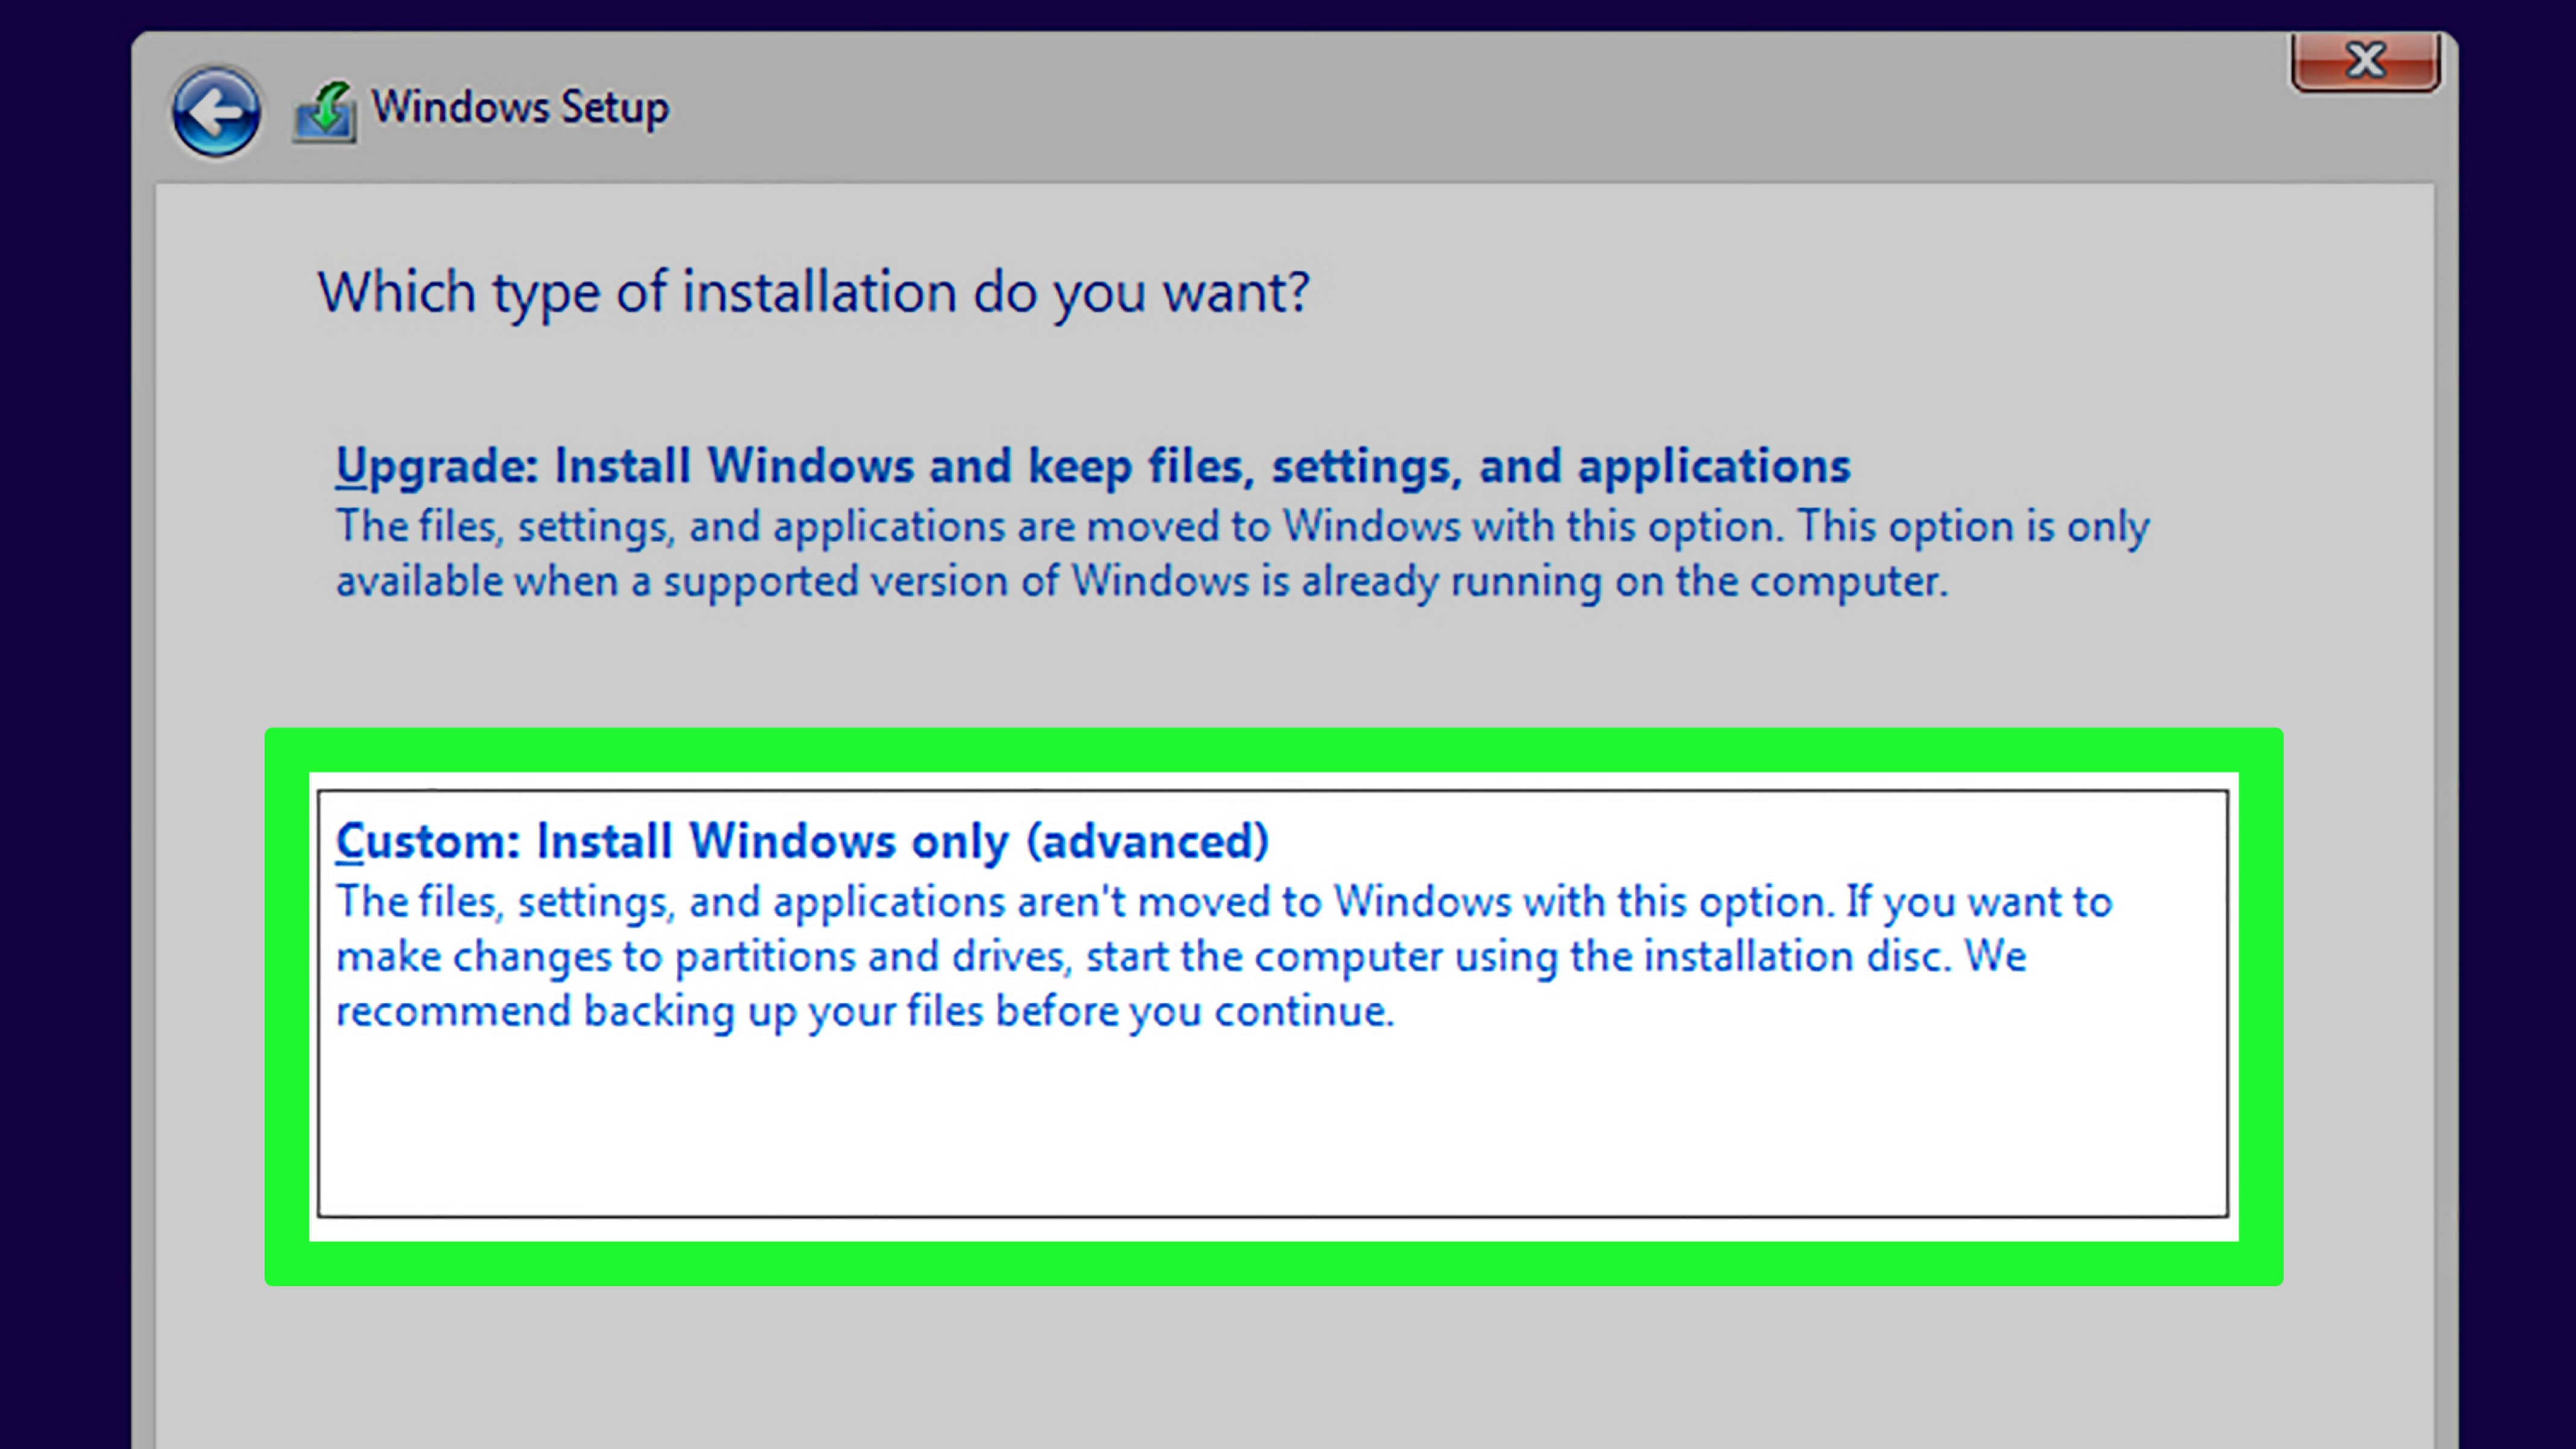Click the Custom description recommending backing up files
Image resolution: width=2576 pixels, height=1449 pixels.
(x=1224, y=957)
